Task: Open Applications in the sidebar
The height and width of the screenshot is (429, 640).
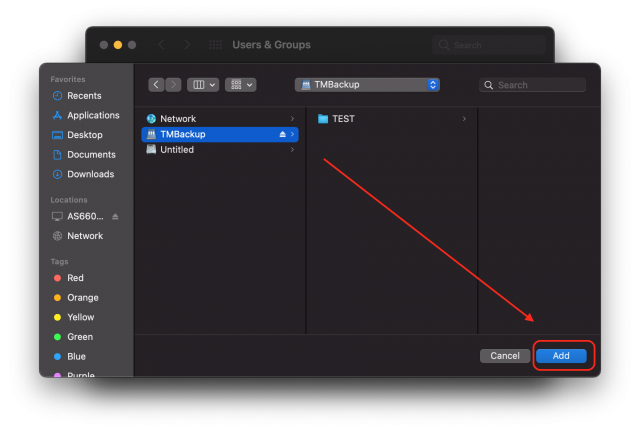Action: point(92,115)
